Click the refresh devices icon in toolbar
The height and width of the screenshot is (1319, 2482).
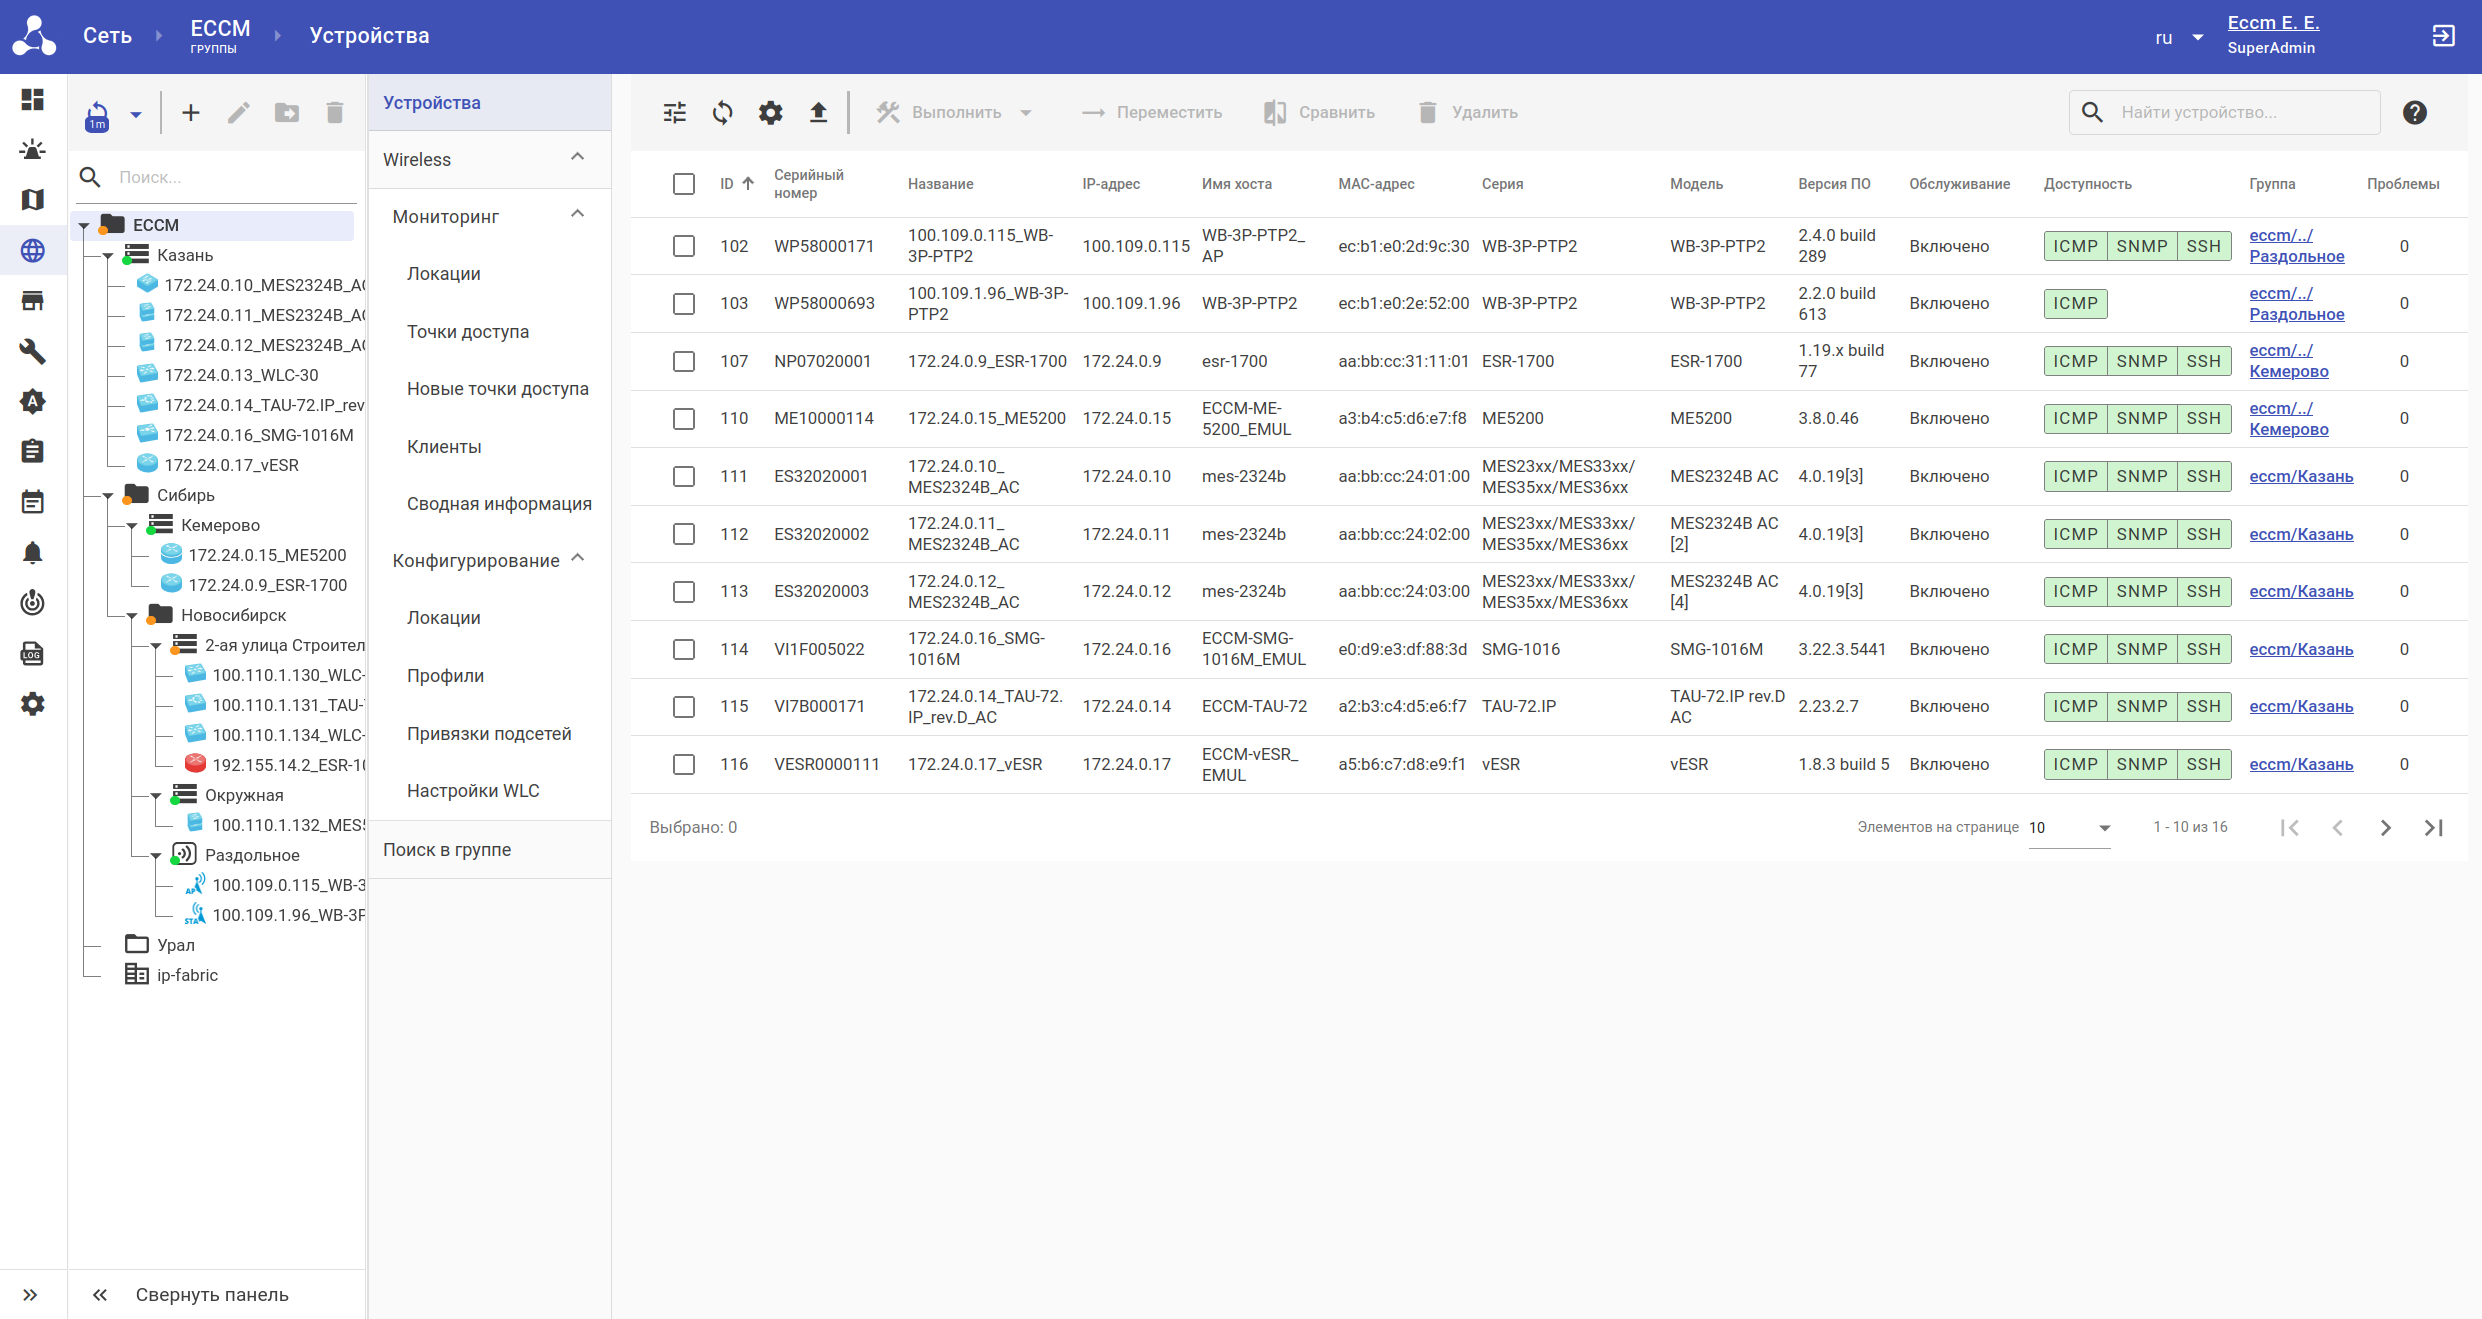722,113
